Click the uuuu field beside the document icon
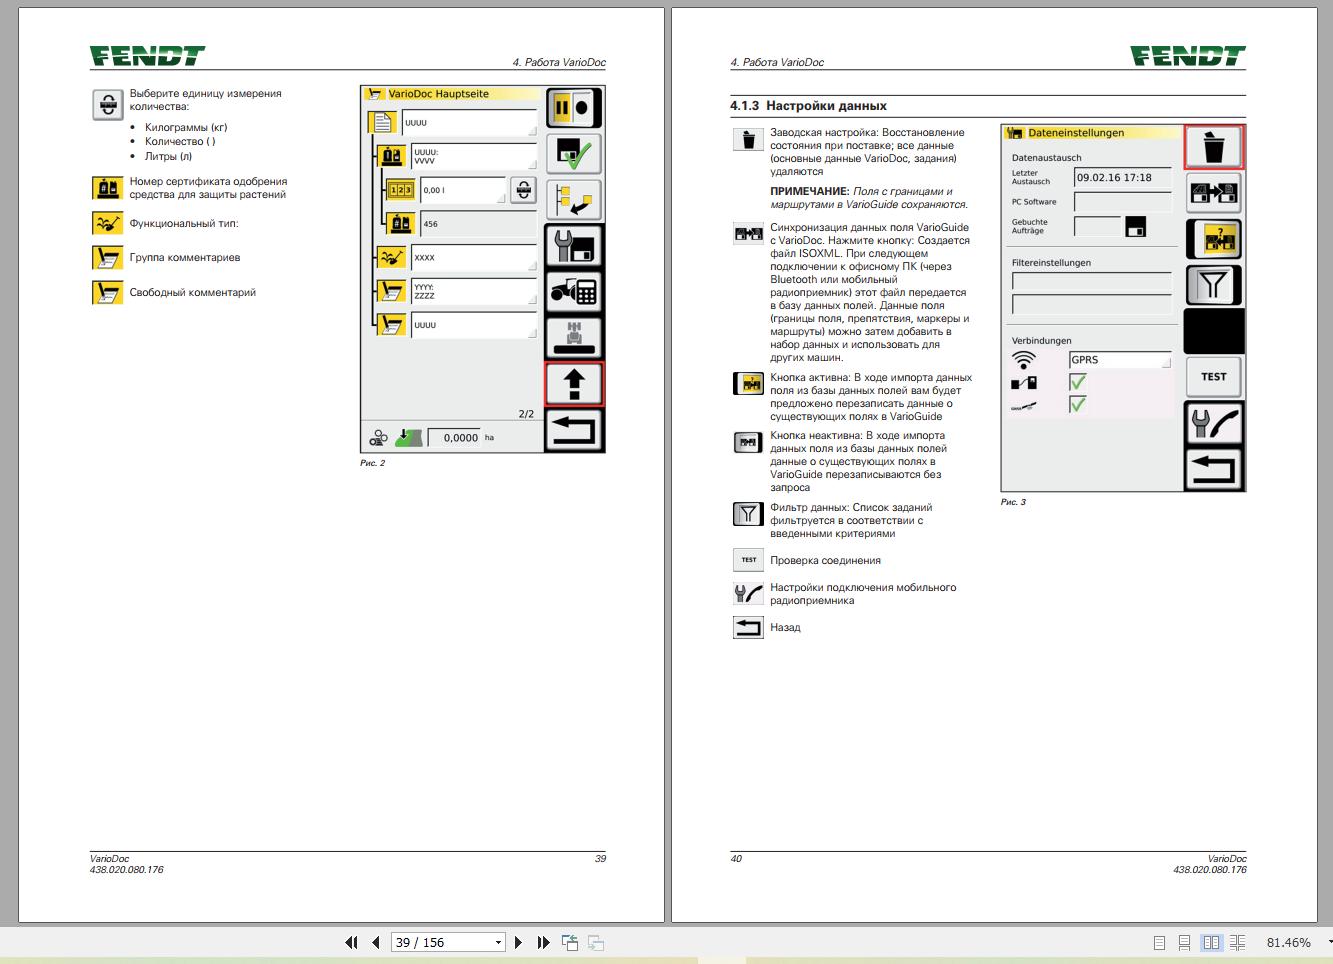Image resolution: width=1333 pixels, height=964 pixels. click(470, 123)
